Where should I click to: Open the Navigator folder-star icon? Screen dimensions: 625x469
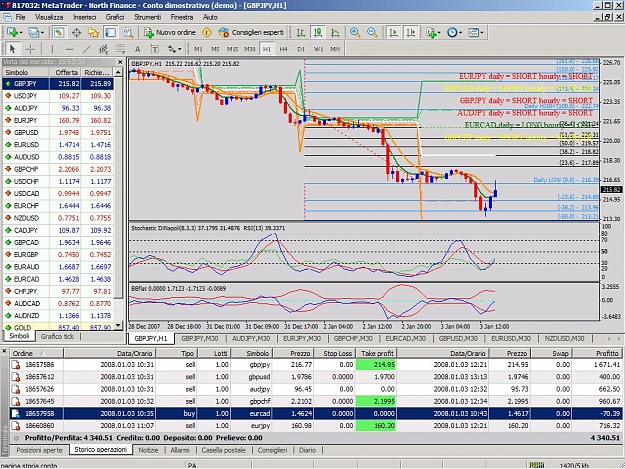[x=93, y=32]
